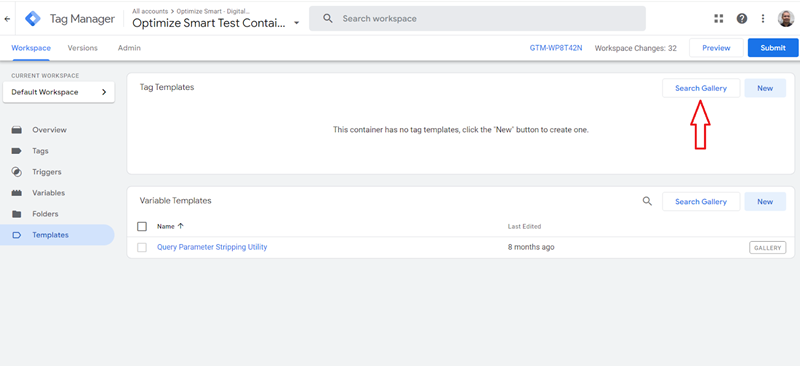Tick the Query Parameter Stripping Utility checkbox
Viewport: 800px width, 366px height.
142,247
